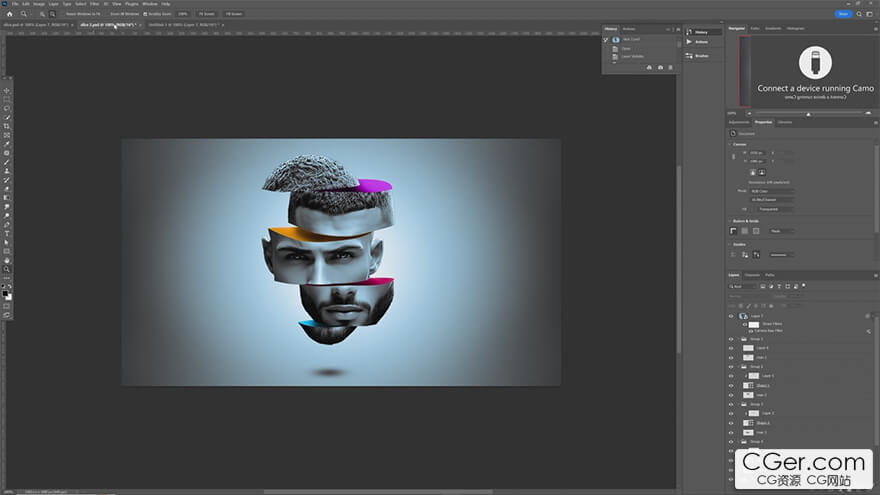The image size is (880, 495).
Task: Select the Hand tool
Action: point(7,260)
